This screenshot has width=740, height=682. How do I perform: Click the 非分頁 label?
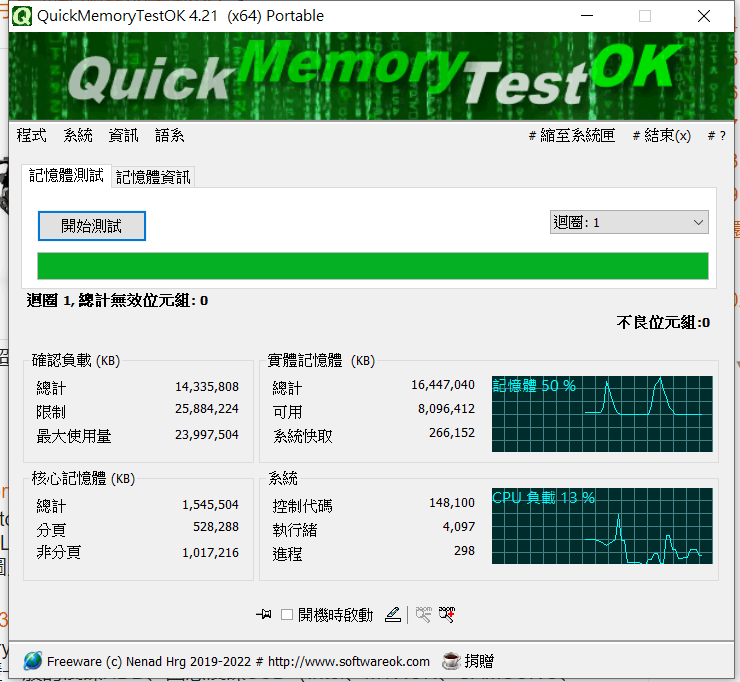pyautogui.click(x=59, y=552)
